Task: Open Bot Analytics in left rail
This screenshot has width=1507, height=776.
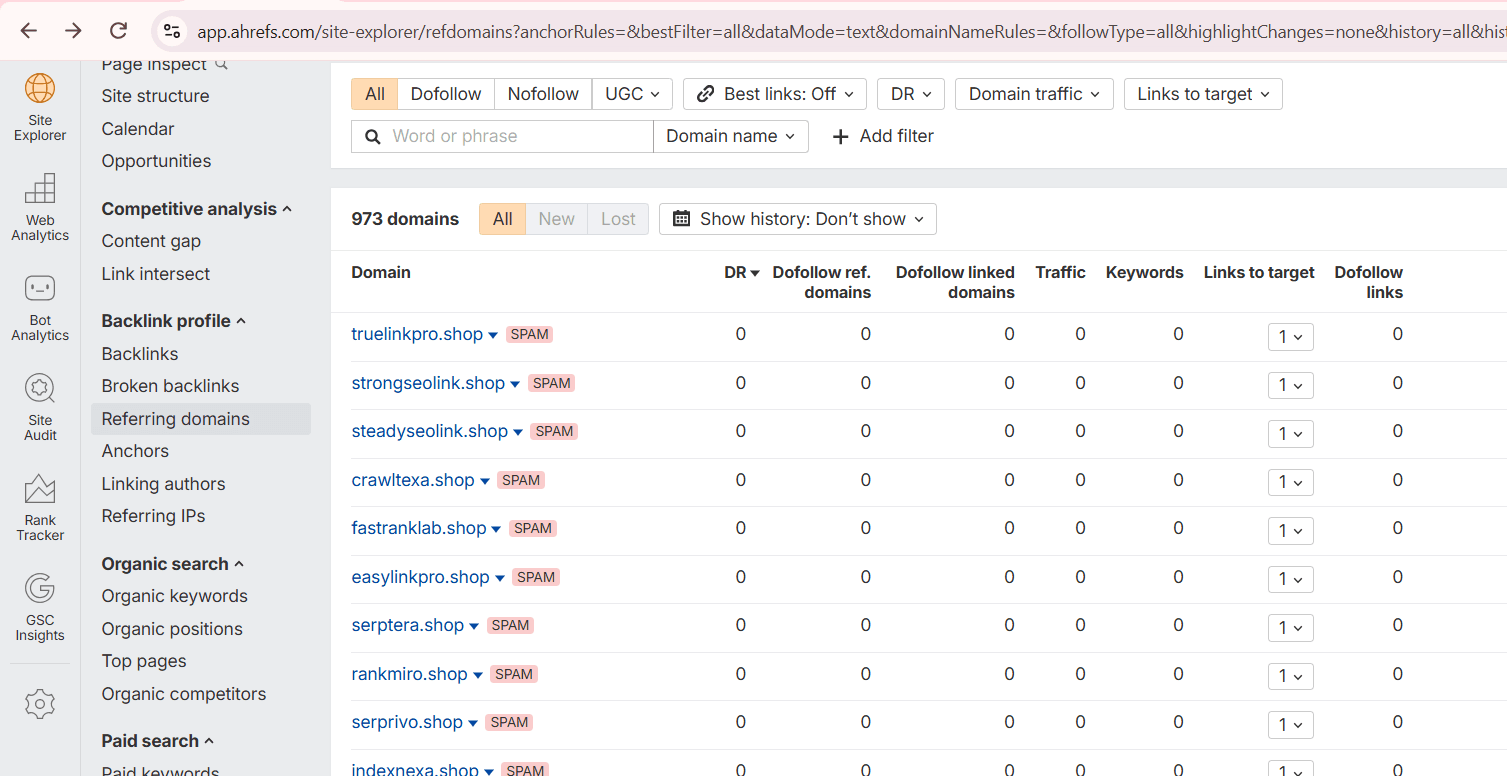Action: (40, 307)
